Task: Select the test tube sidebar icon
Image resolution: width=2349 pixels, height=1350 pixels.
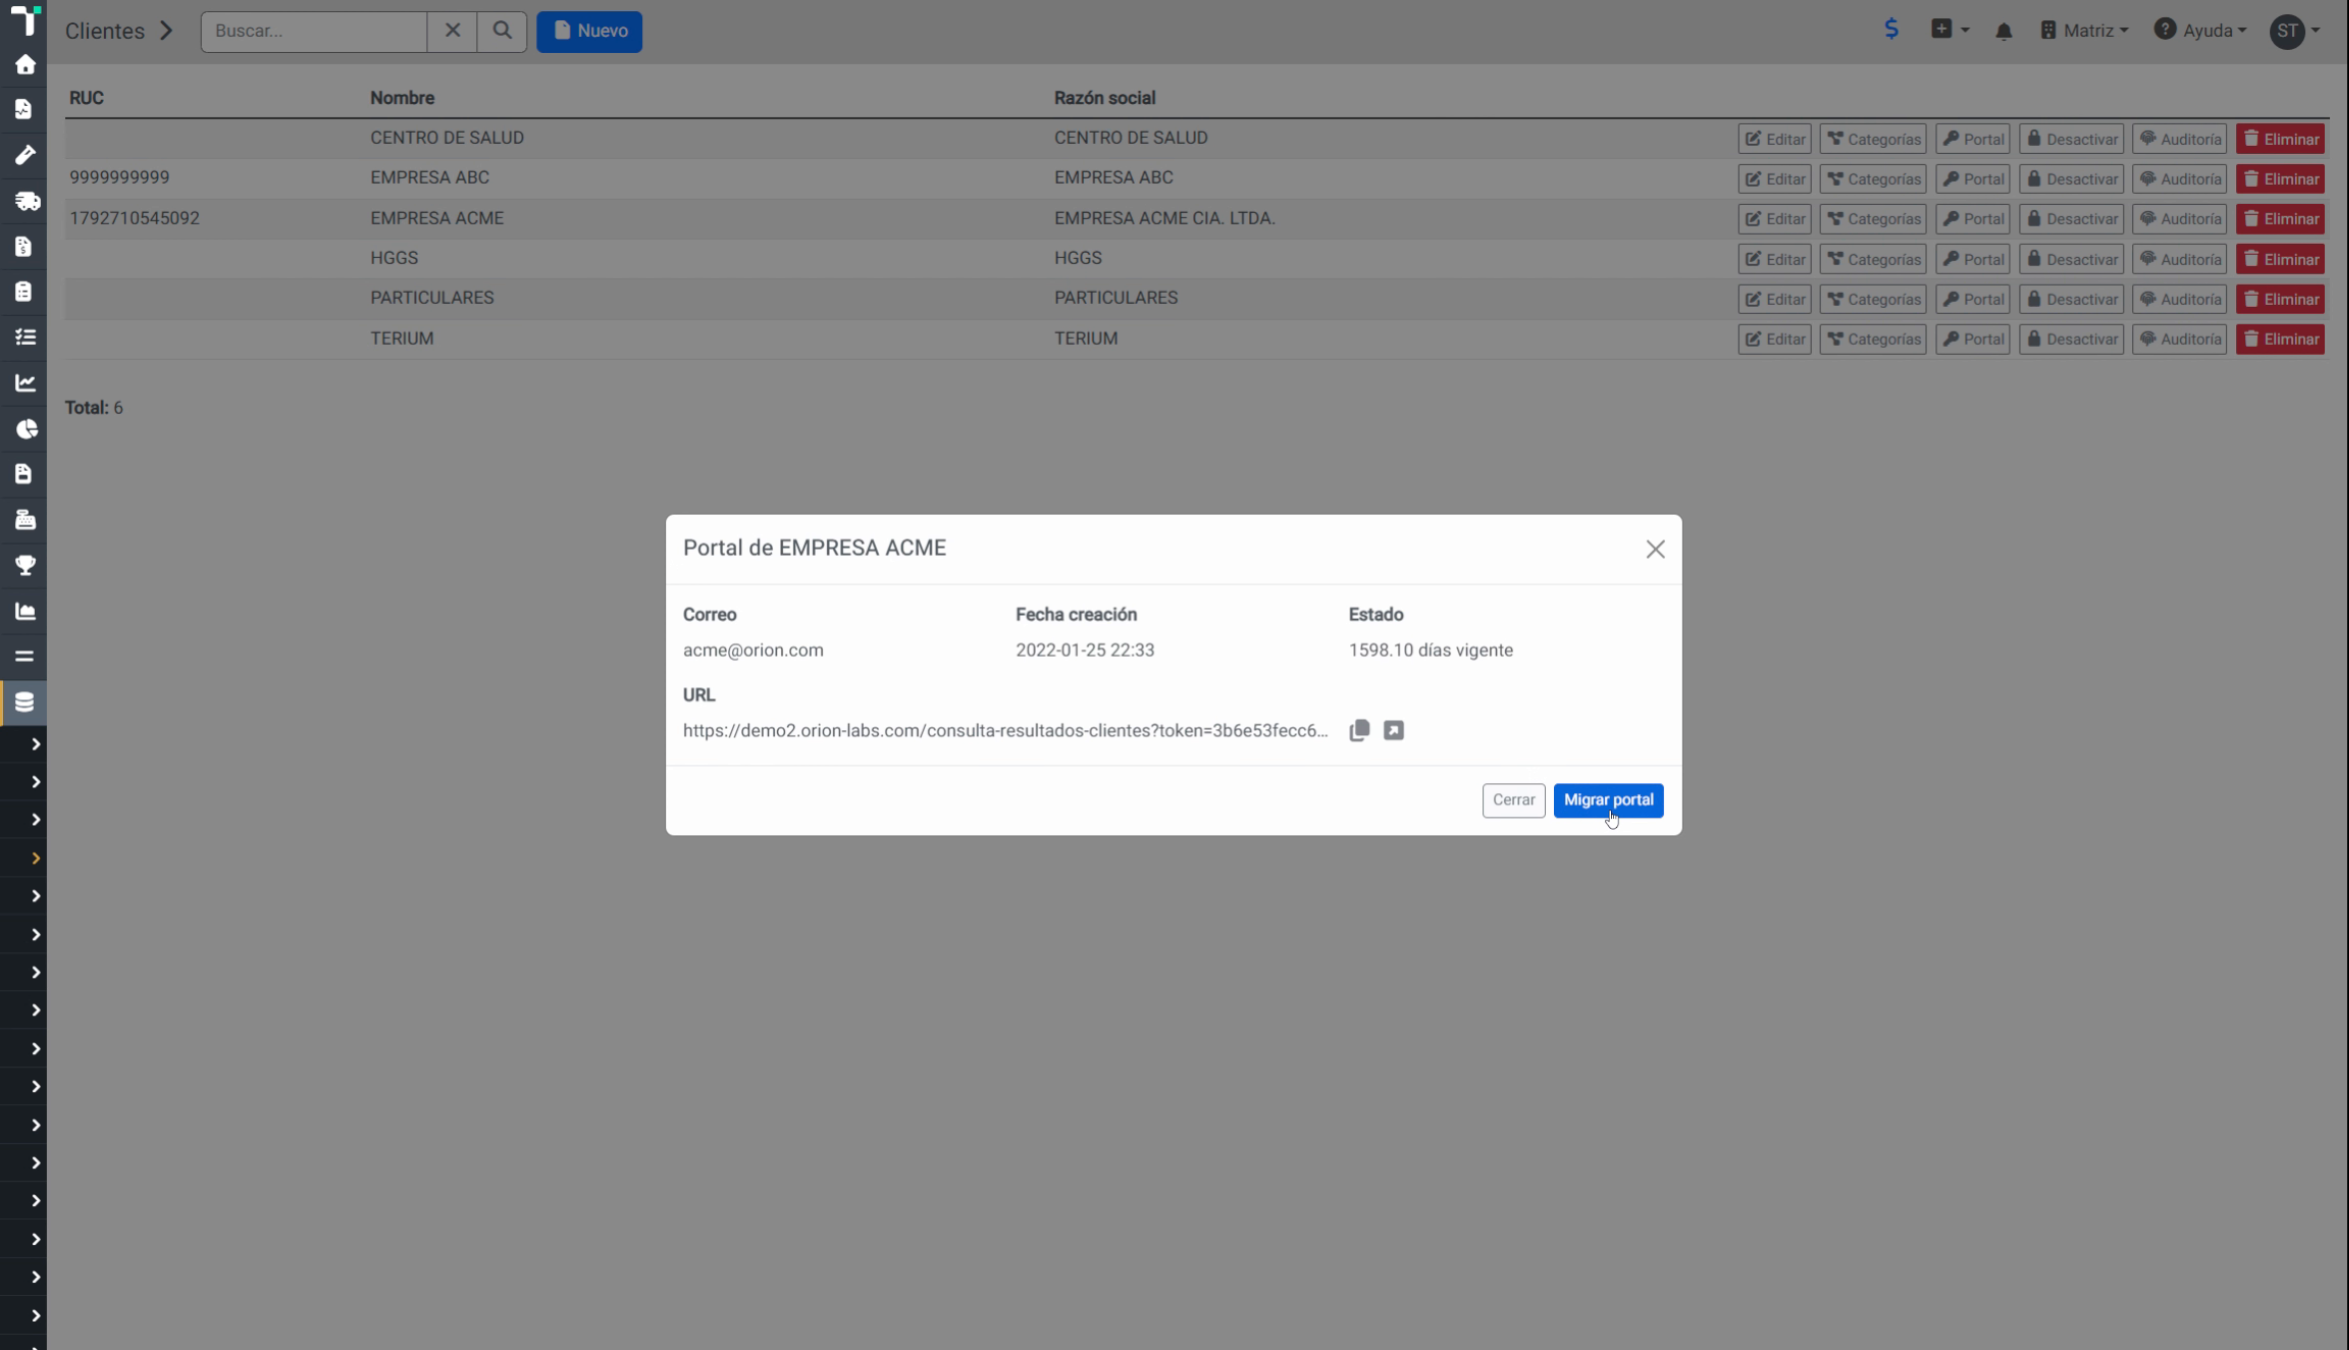Action: pos(25,155)
